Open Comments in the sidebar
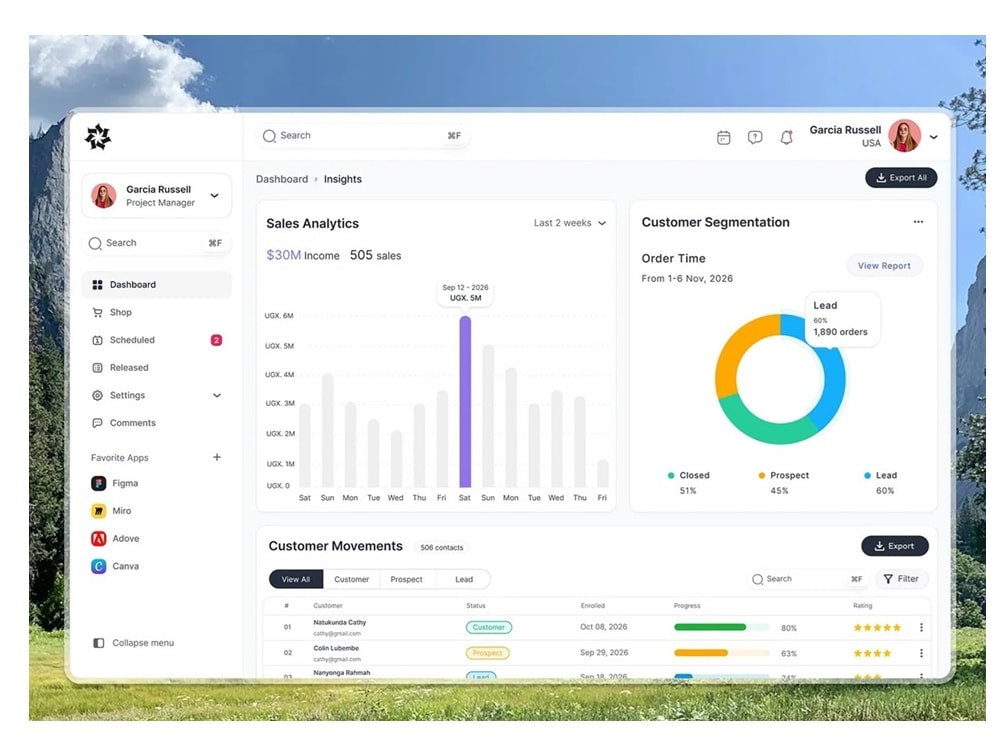Viewport: 1000px width, 750px height. [156, 423]
